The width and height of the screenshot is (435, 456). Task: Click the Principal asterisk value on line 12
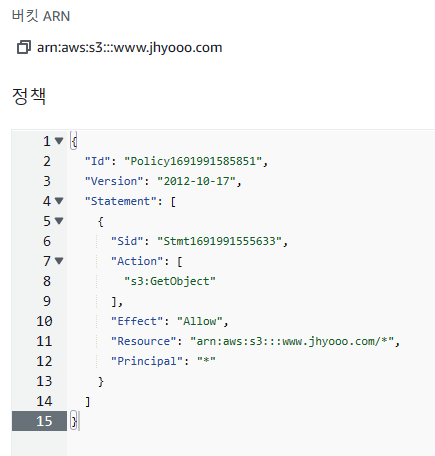click(206, 361)
